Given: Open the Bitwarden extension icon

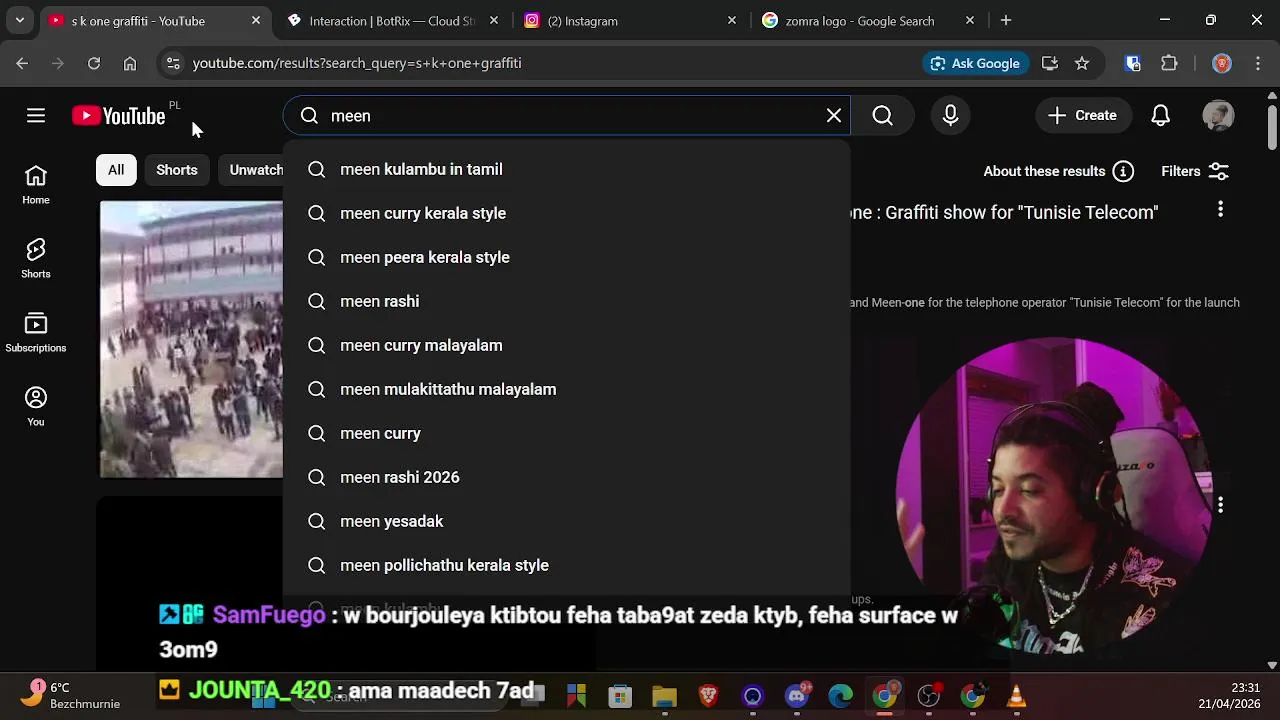Looking at the screenshot, I should [1133, 63].
